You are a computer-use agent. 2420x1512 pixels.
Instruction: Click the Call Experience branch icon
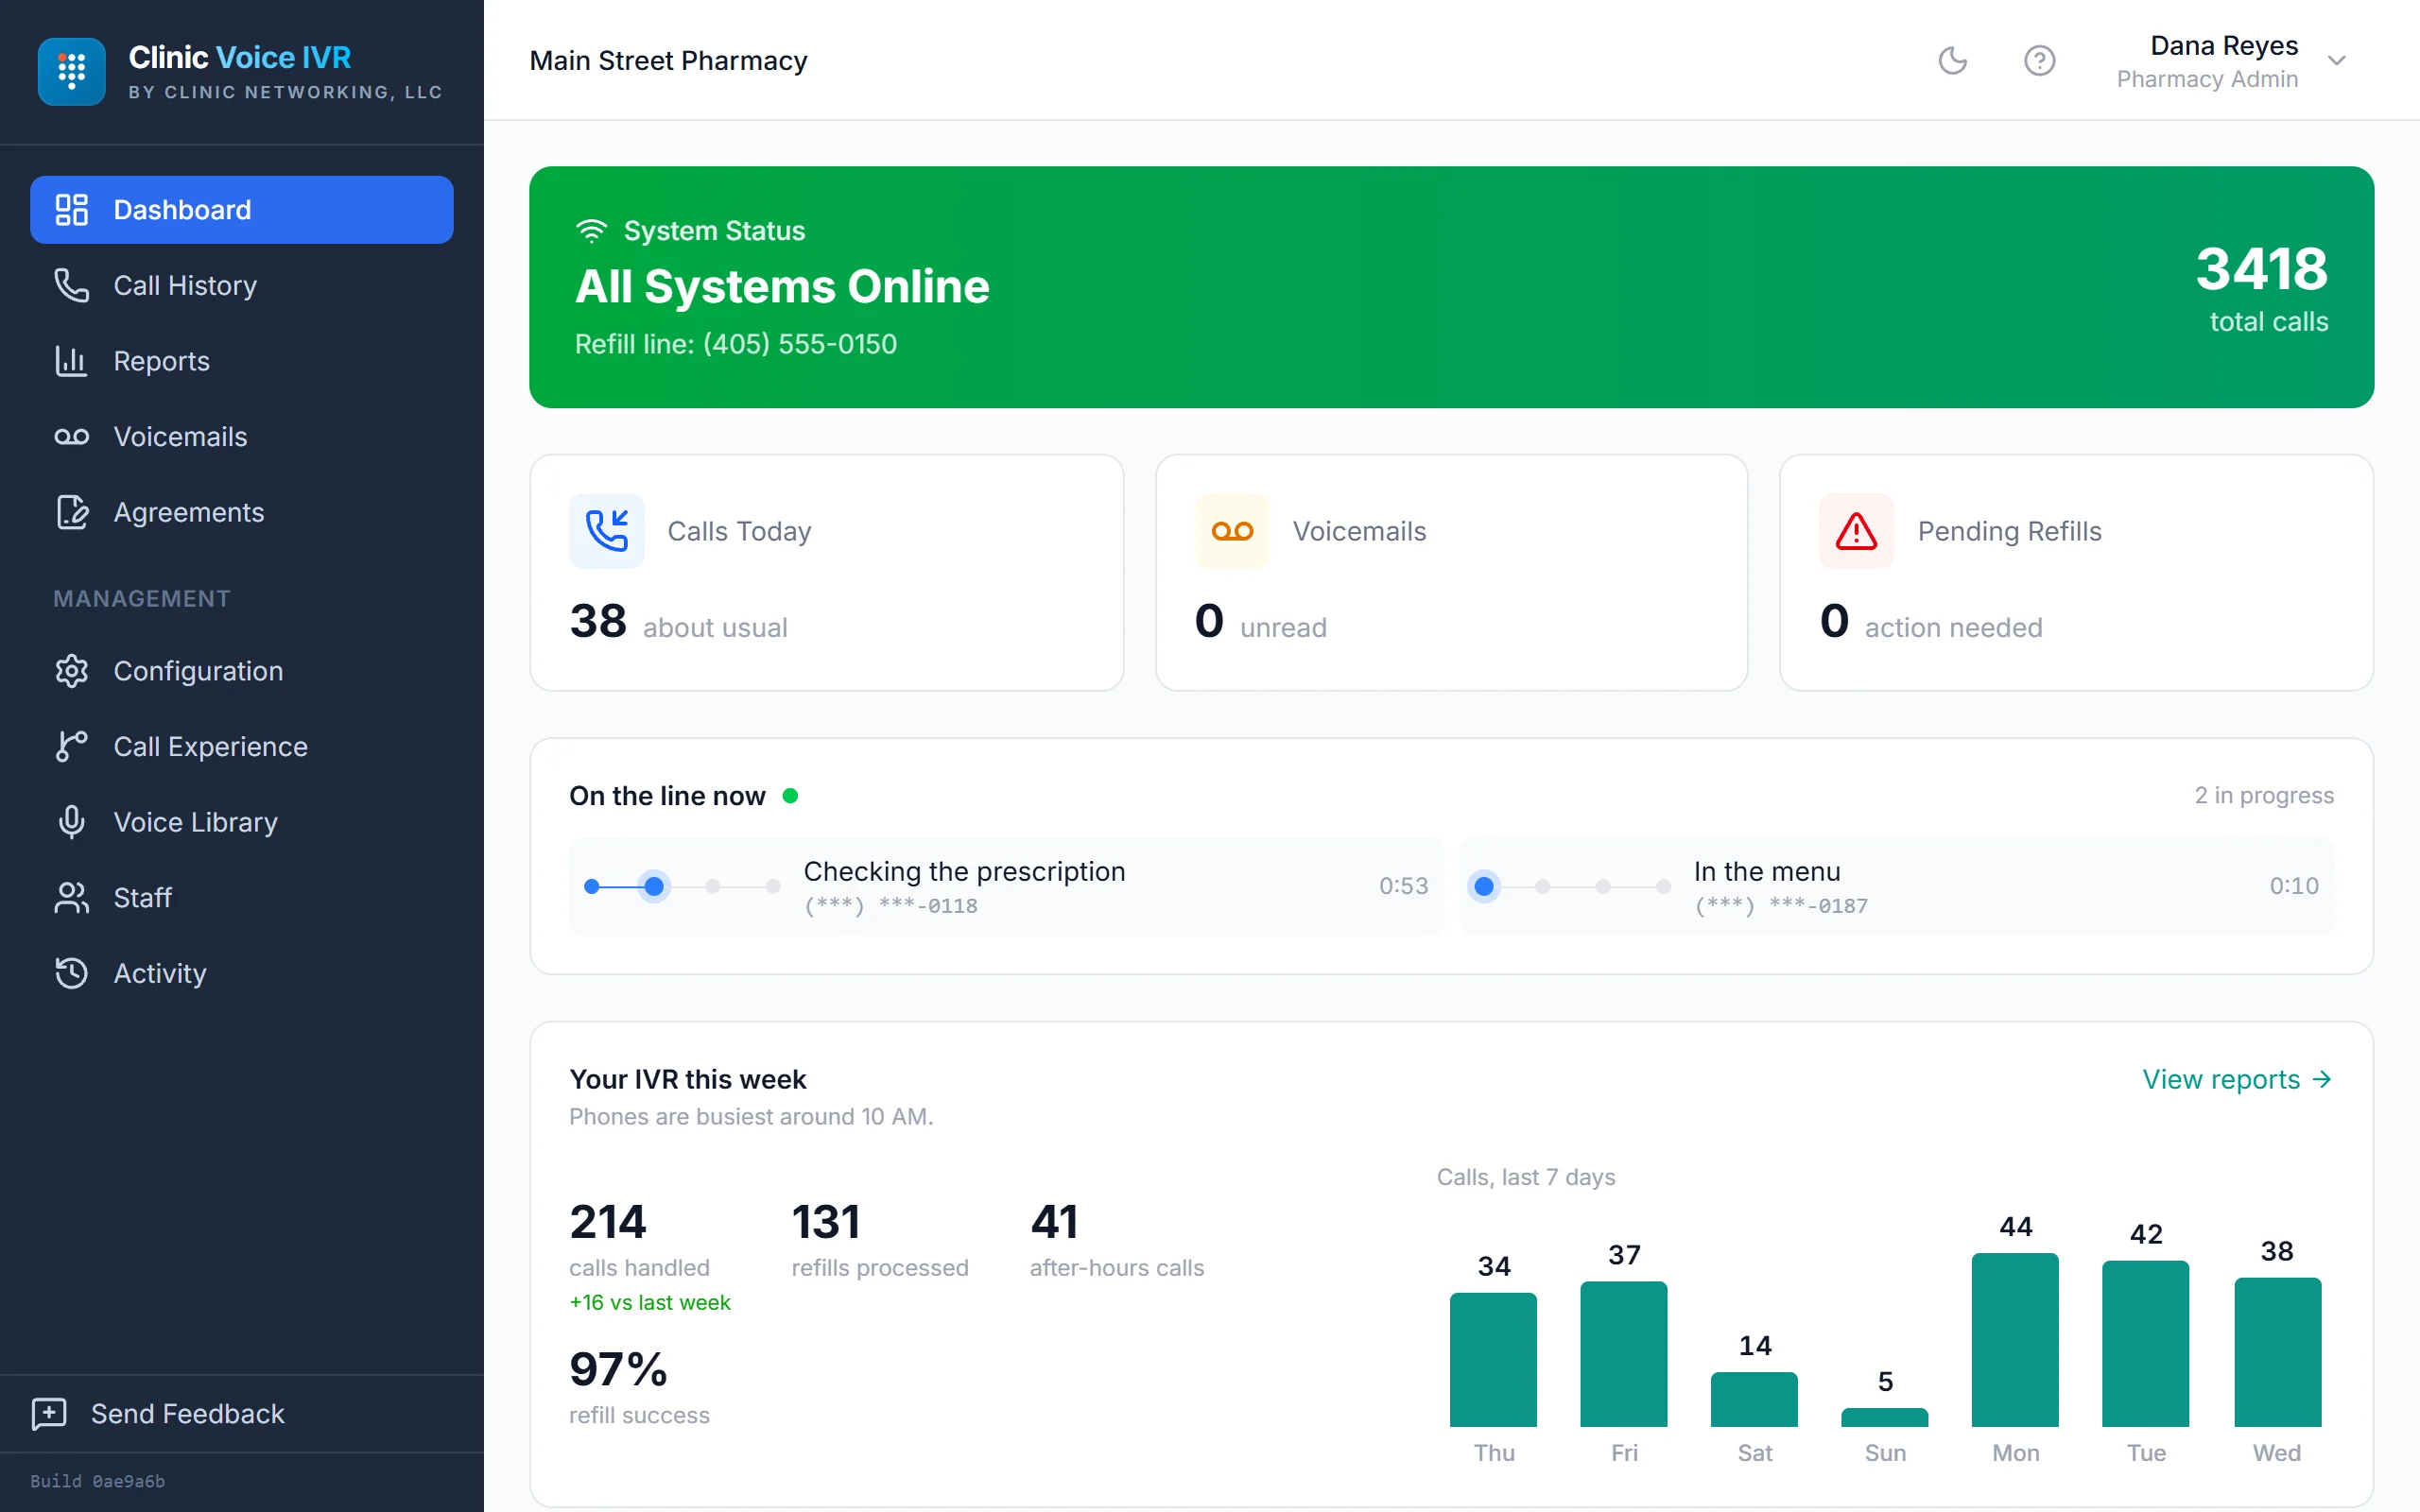[x=71, y=746]
